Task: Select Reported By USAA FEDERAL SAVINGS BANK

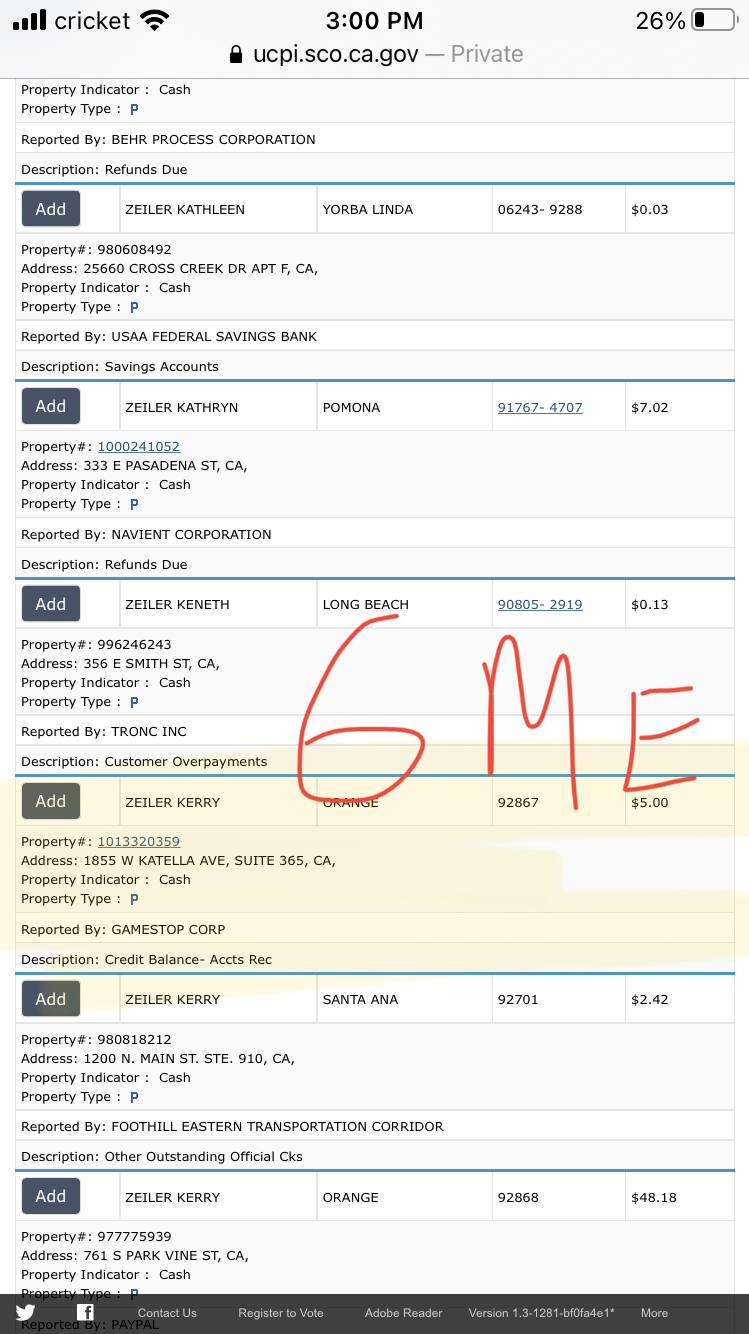Action: coord(375,336)
